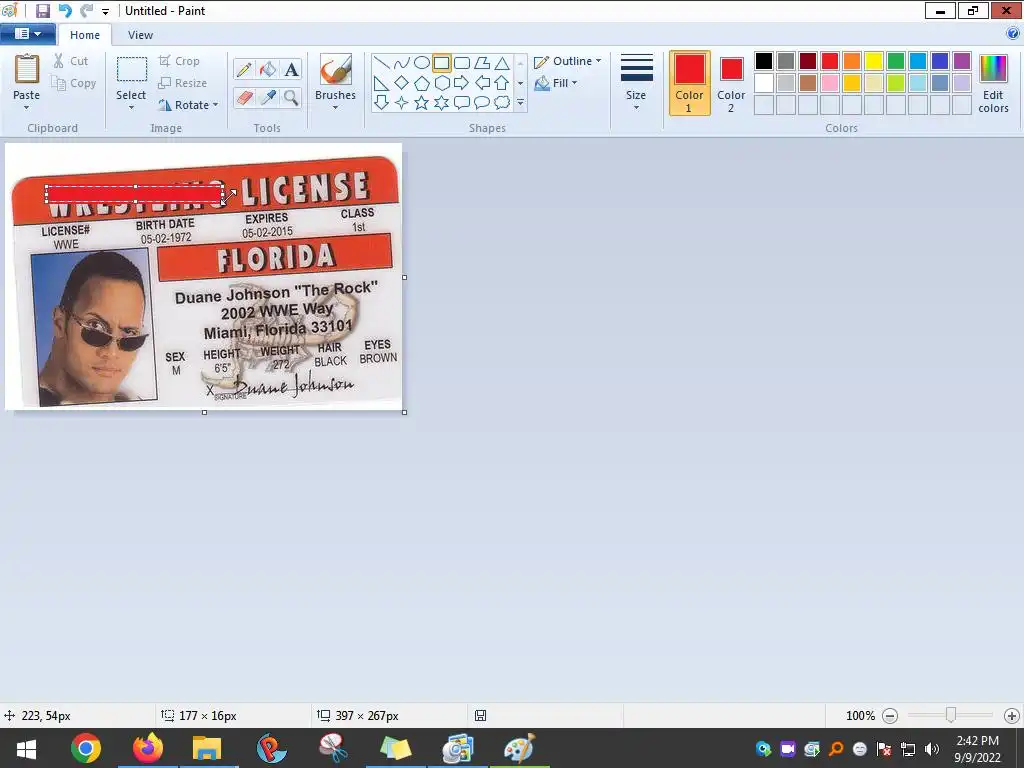This screenshot has height=768, width=1024.
Task: Open File Explorer from the taskbar
Action: click(208, 748)
